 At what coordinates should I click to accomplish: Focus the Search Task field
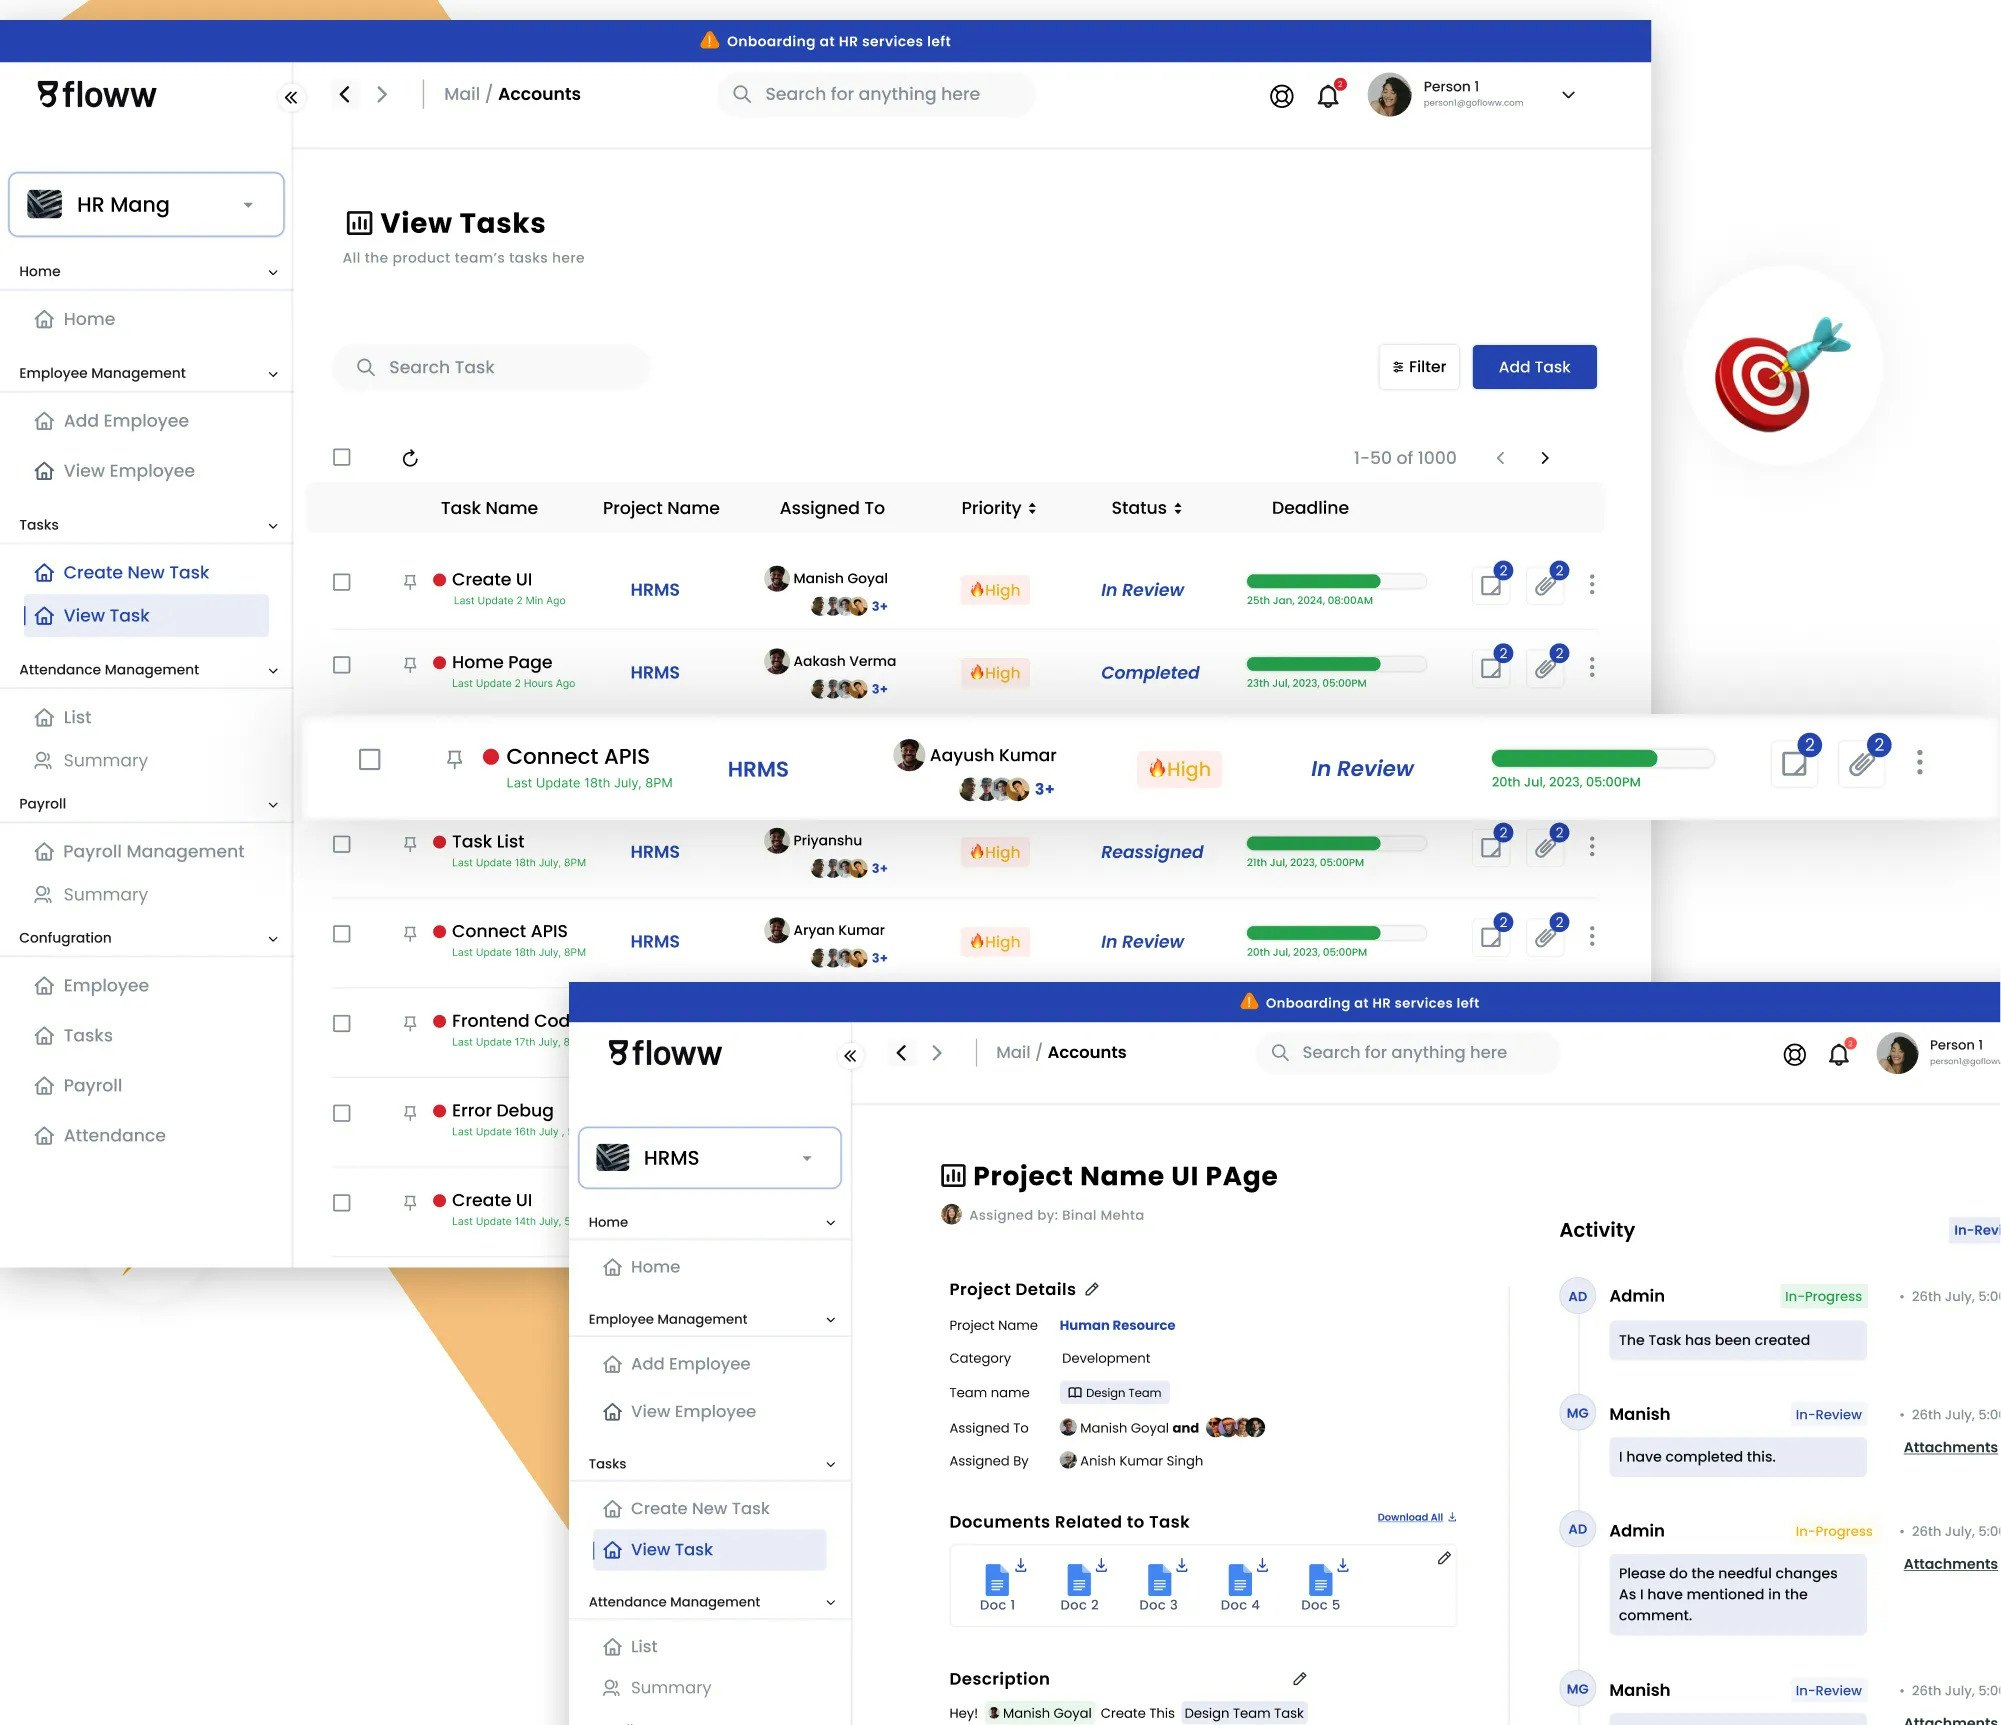[491, 367]
